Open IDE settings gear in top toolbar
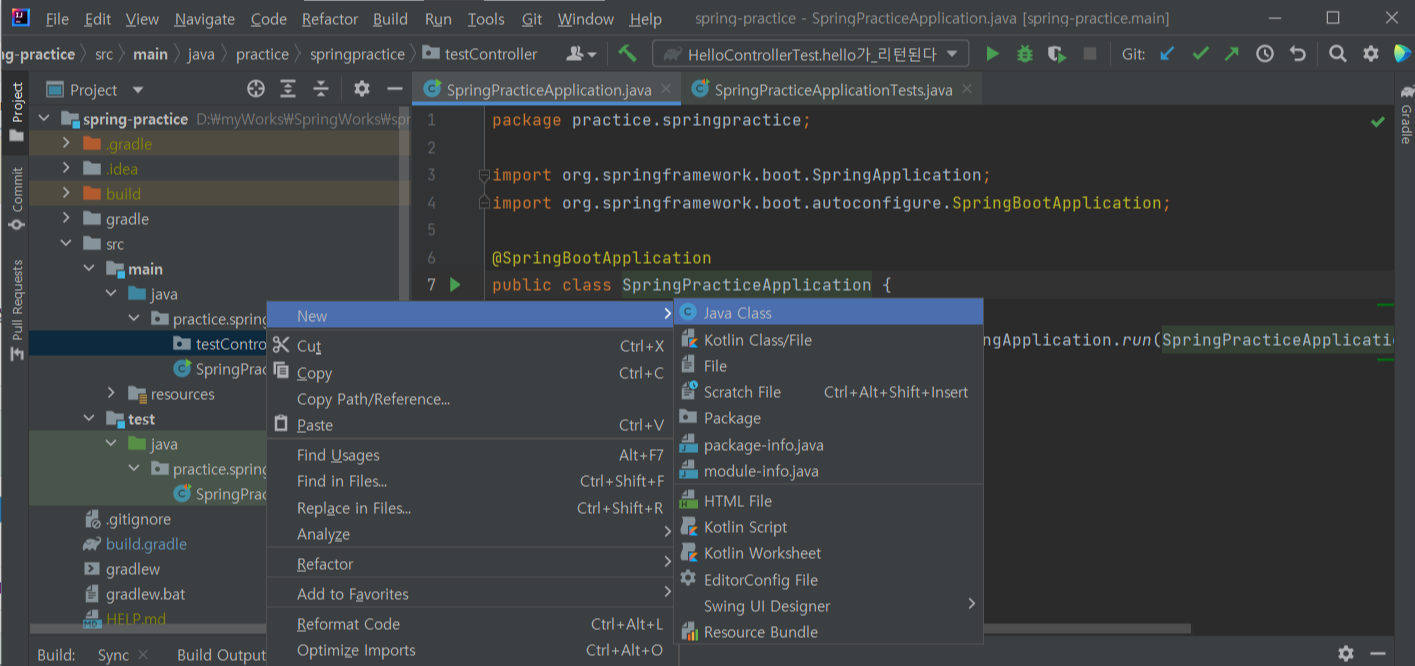The image size is (1415, 666). pos(1371,54)
